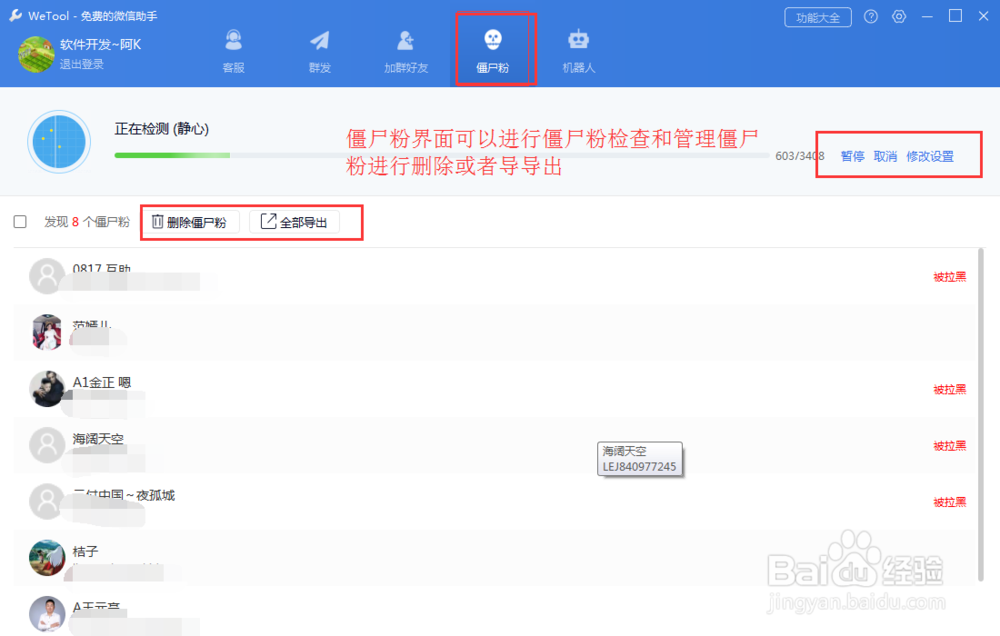Click the 全部导出 export all button

[295, 222]
